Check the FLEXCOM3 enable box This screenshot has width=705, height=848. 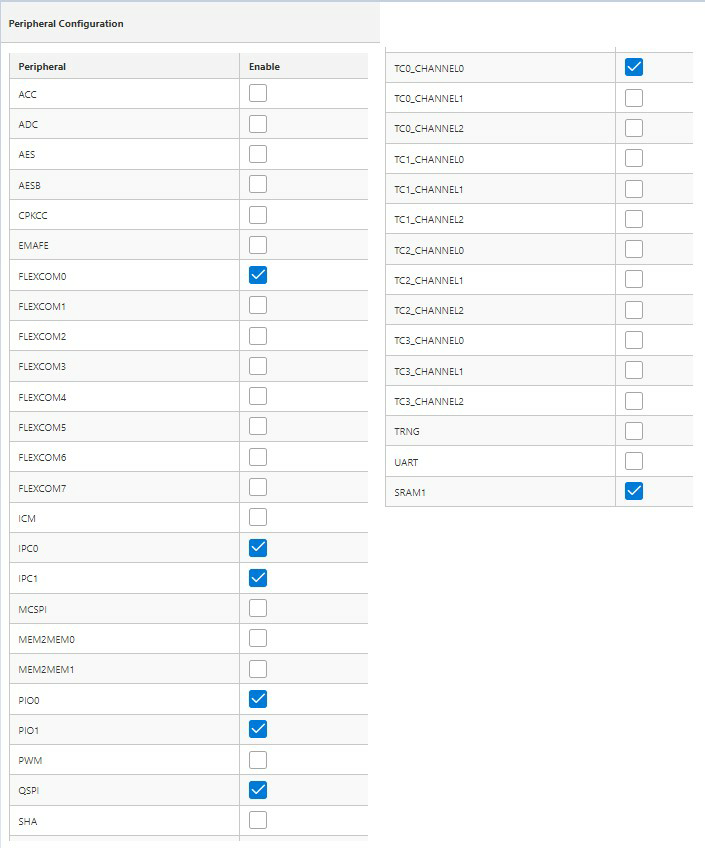point(258,366)
